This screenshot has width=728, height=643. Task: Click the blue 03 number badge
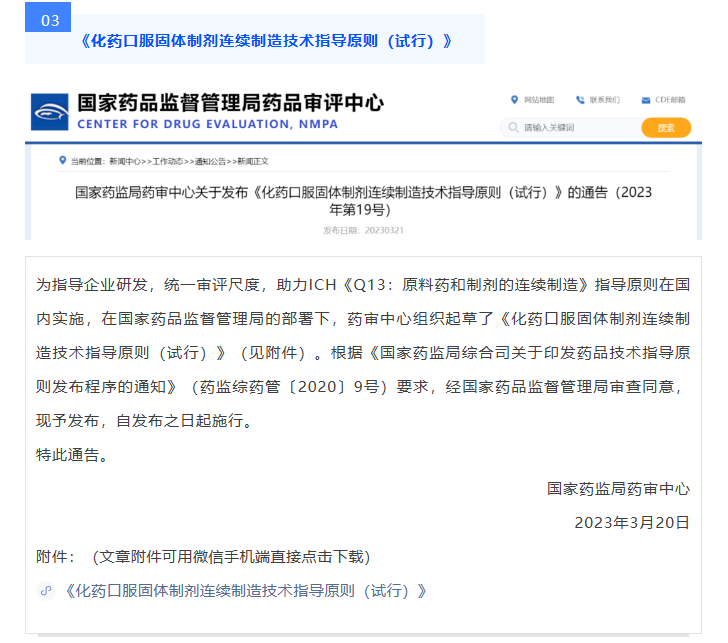coord(48,21)
